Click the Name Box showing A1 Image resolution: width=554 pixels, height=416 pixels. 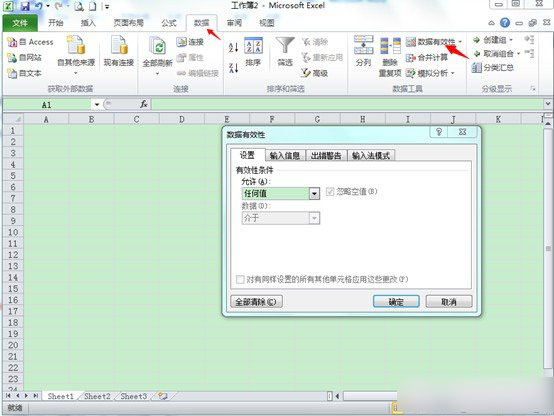coord(47,105)
